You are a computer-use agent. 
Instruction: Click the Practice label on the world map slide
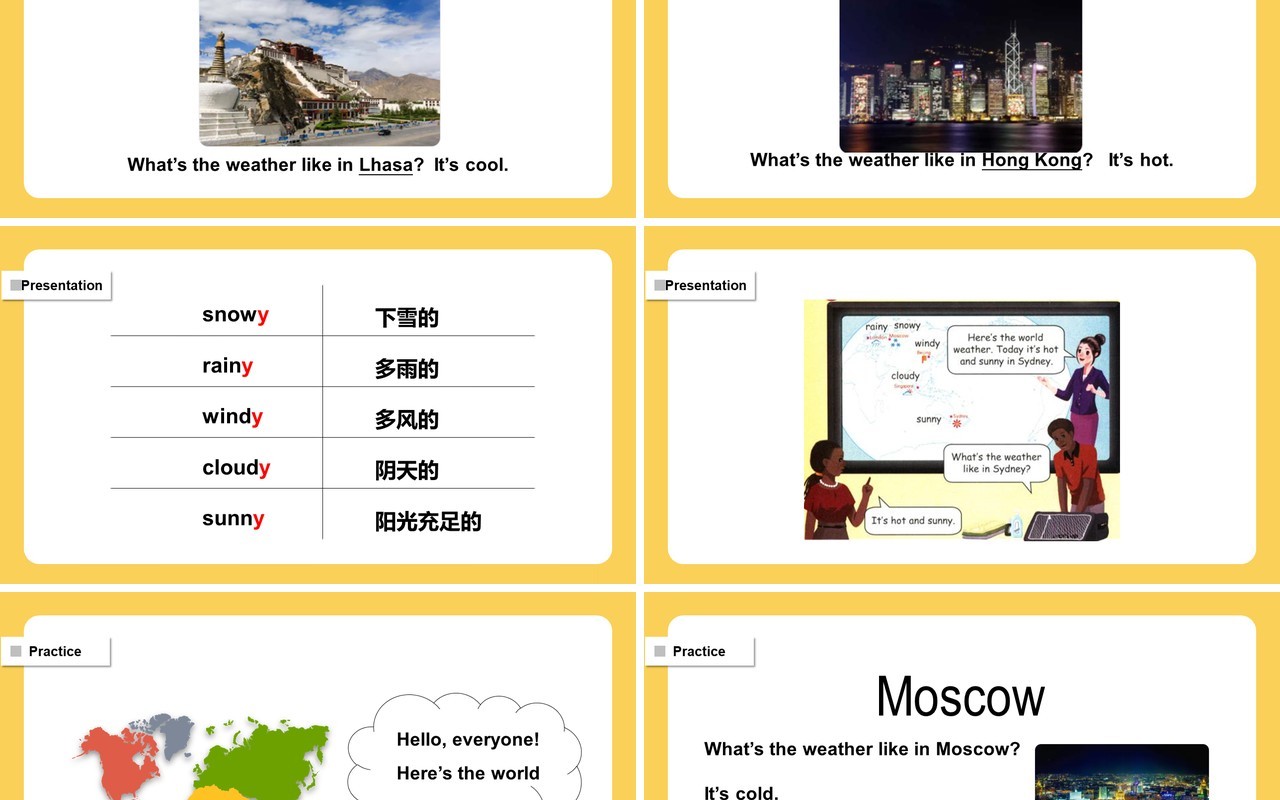56,651
